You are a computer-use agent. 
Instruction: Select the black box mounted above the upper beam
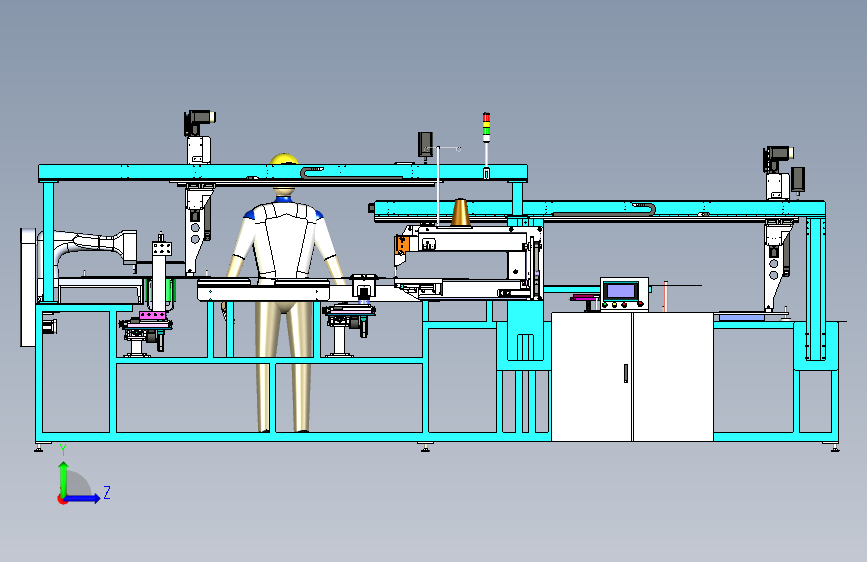tap(425, 144)
